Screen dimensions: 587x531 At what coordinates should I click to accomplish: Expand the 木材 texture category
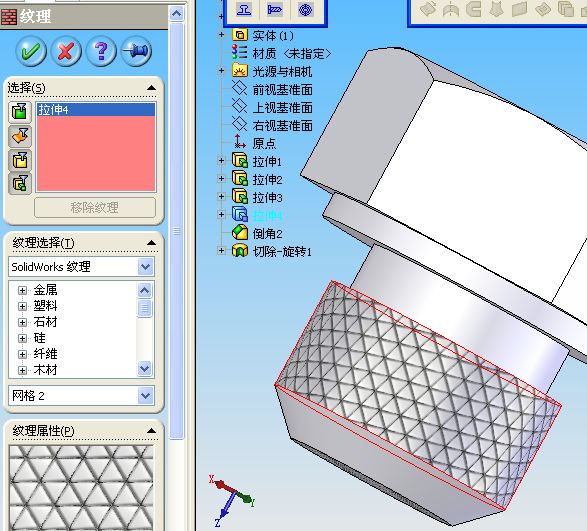point(22,370)
